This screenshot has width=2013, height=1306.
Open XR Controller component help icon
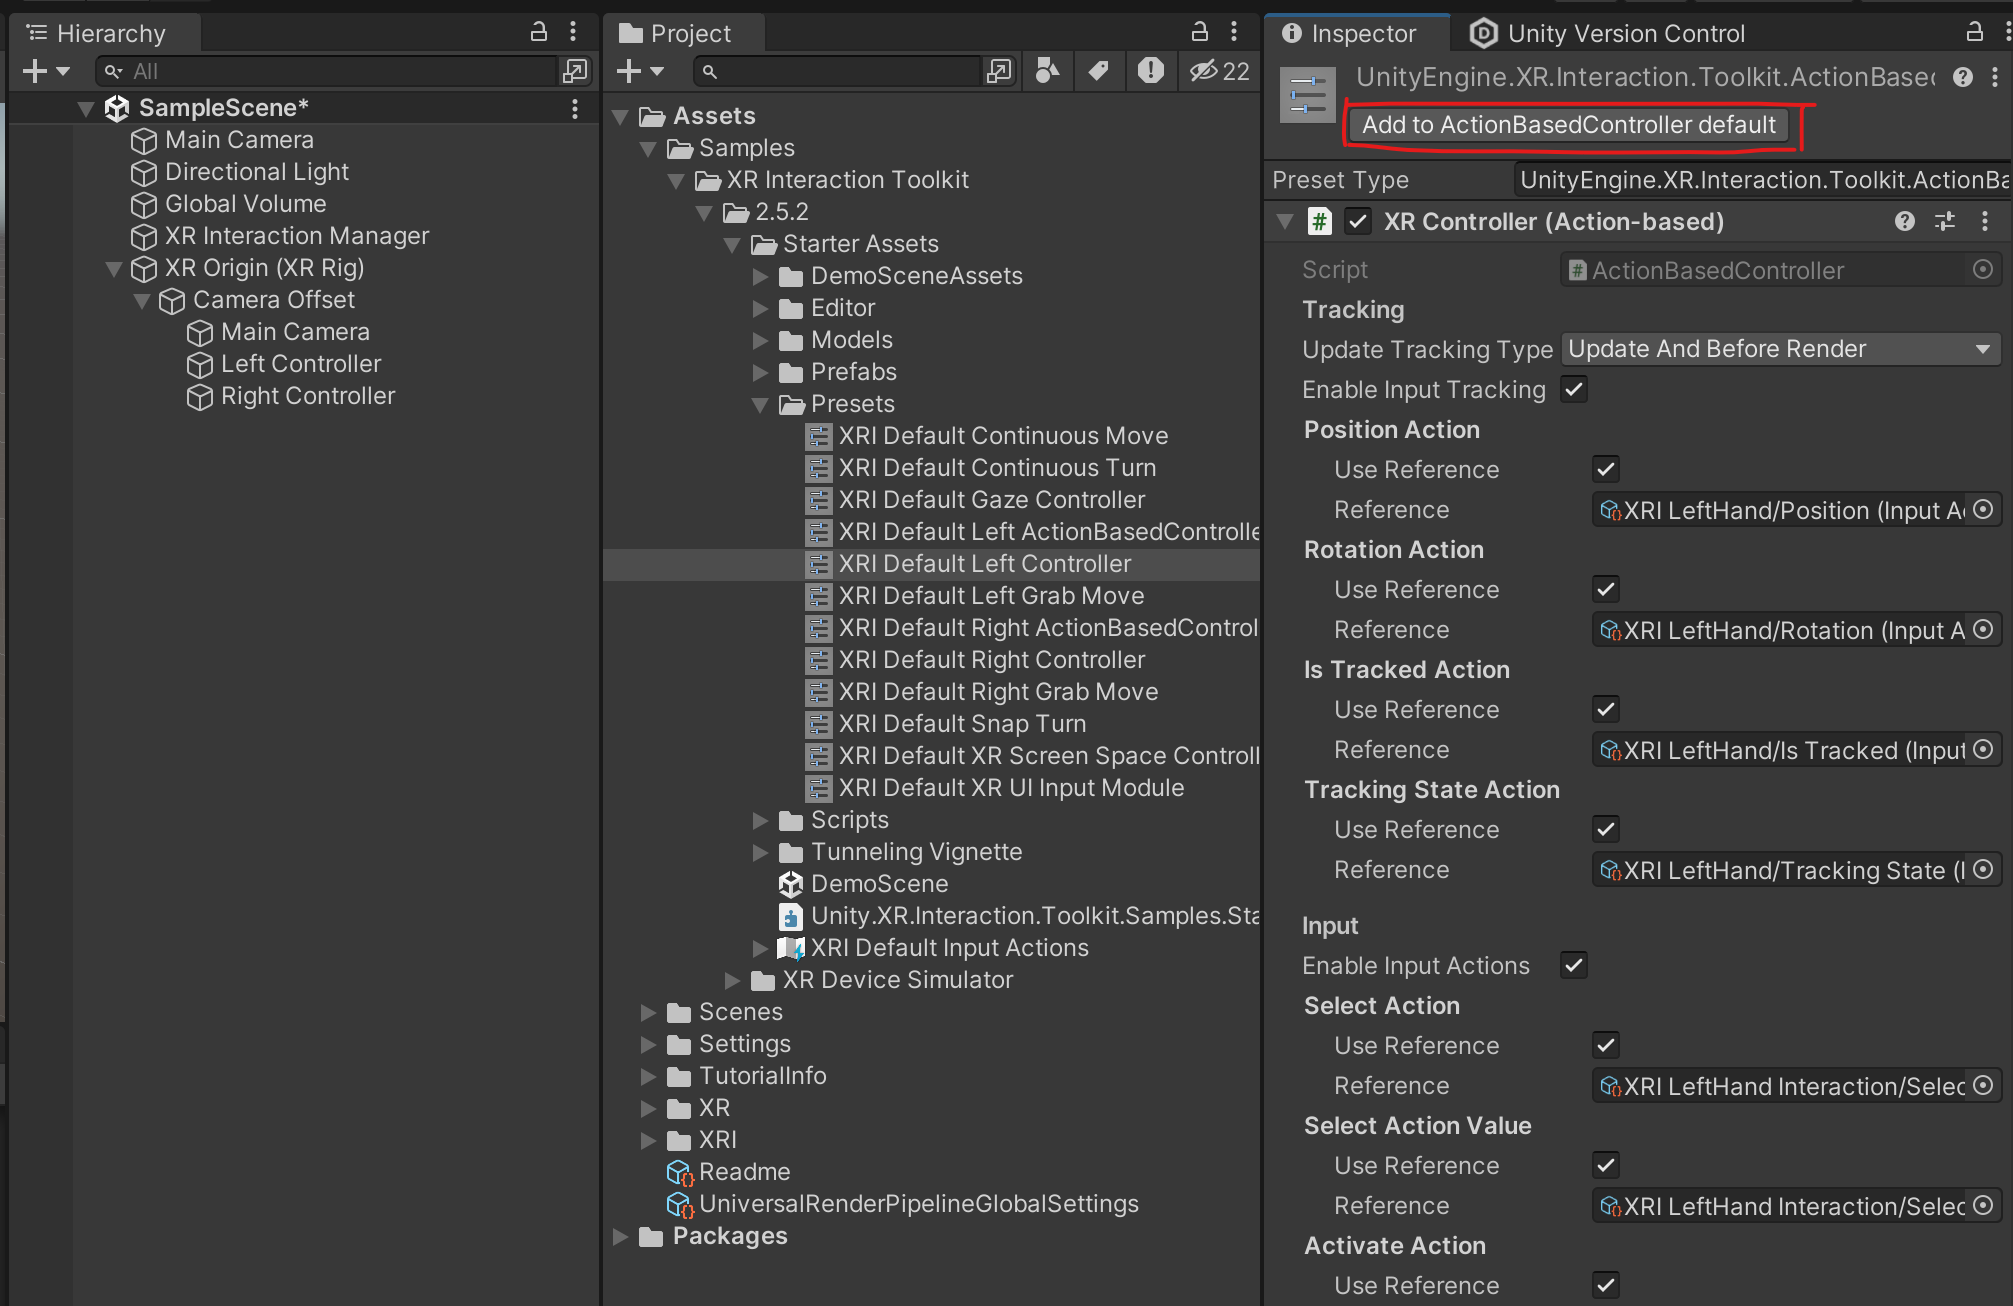[1904, 222]
